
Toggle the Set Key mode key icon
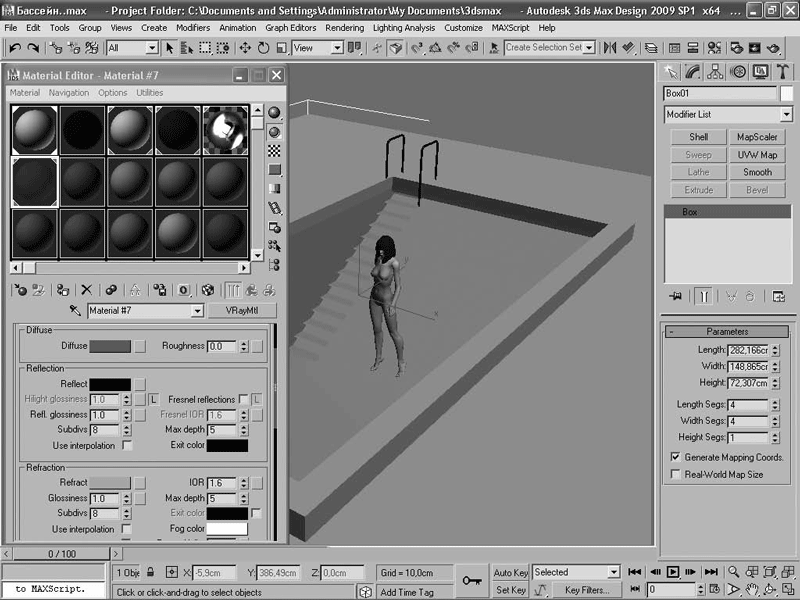click(472, 580)
